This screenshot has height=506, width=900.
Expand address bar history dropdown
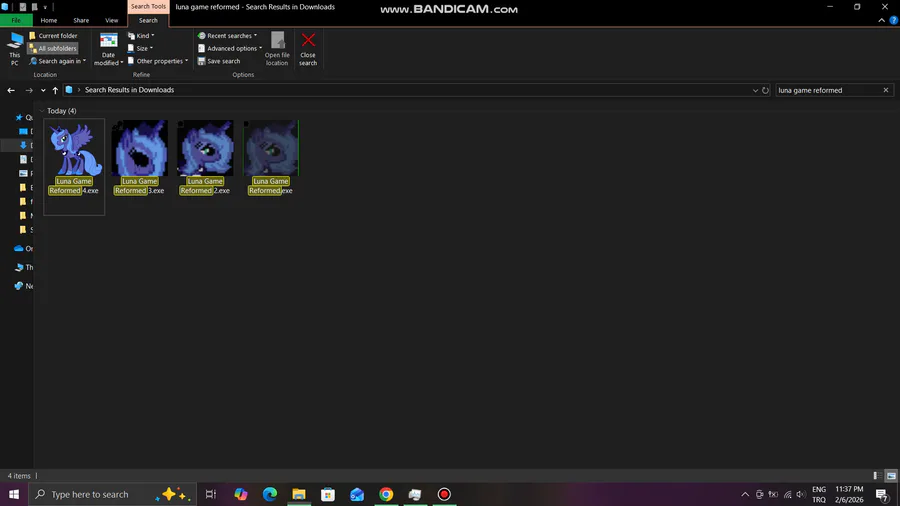(755, 90)
